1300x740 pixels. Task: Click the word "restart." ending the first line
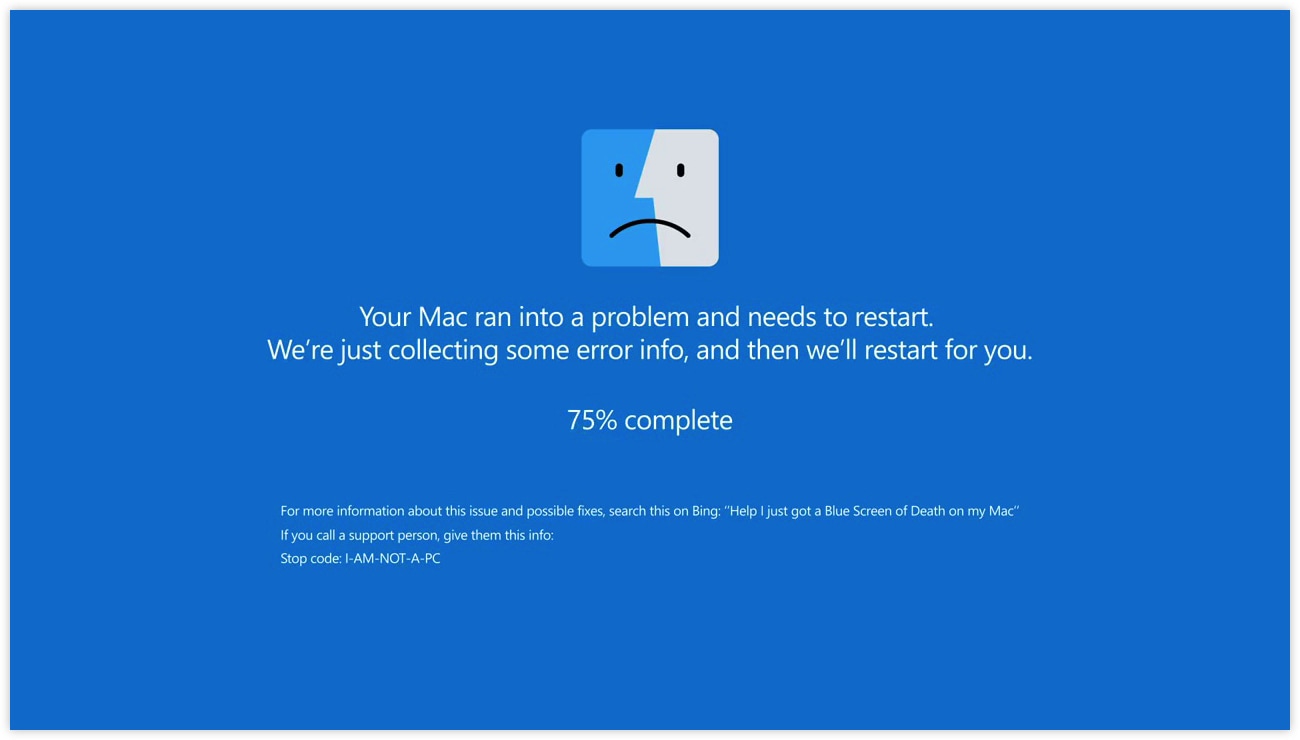point(893,317)
